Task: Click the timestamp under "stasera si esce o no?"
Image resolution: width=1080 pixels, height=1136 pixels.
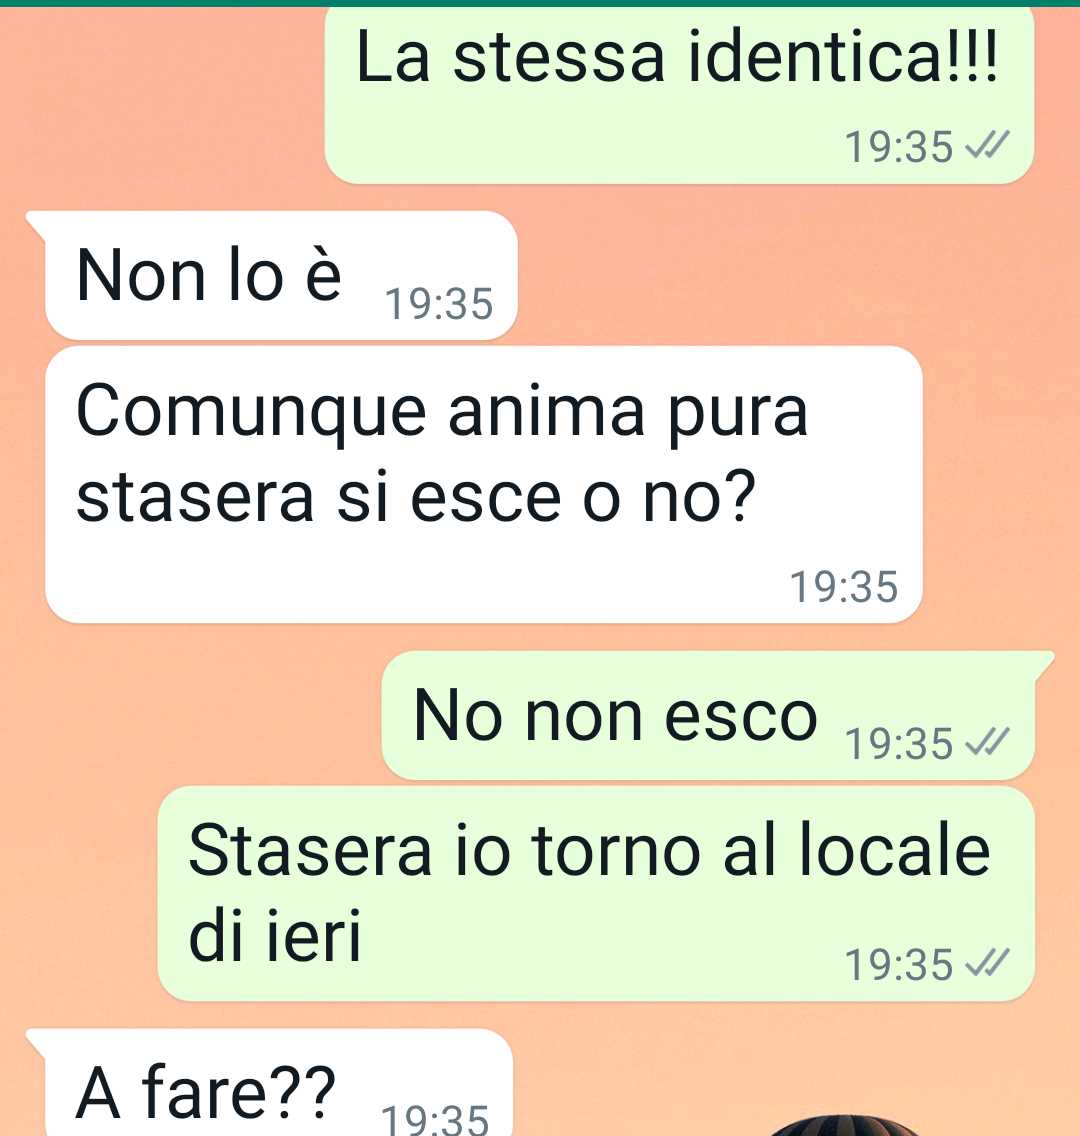Action: click(x=843, y=586)
